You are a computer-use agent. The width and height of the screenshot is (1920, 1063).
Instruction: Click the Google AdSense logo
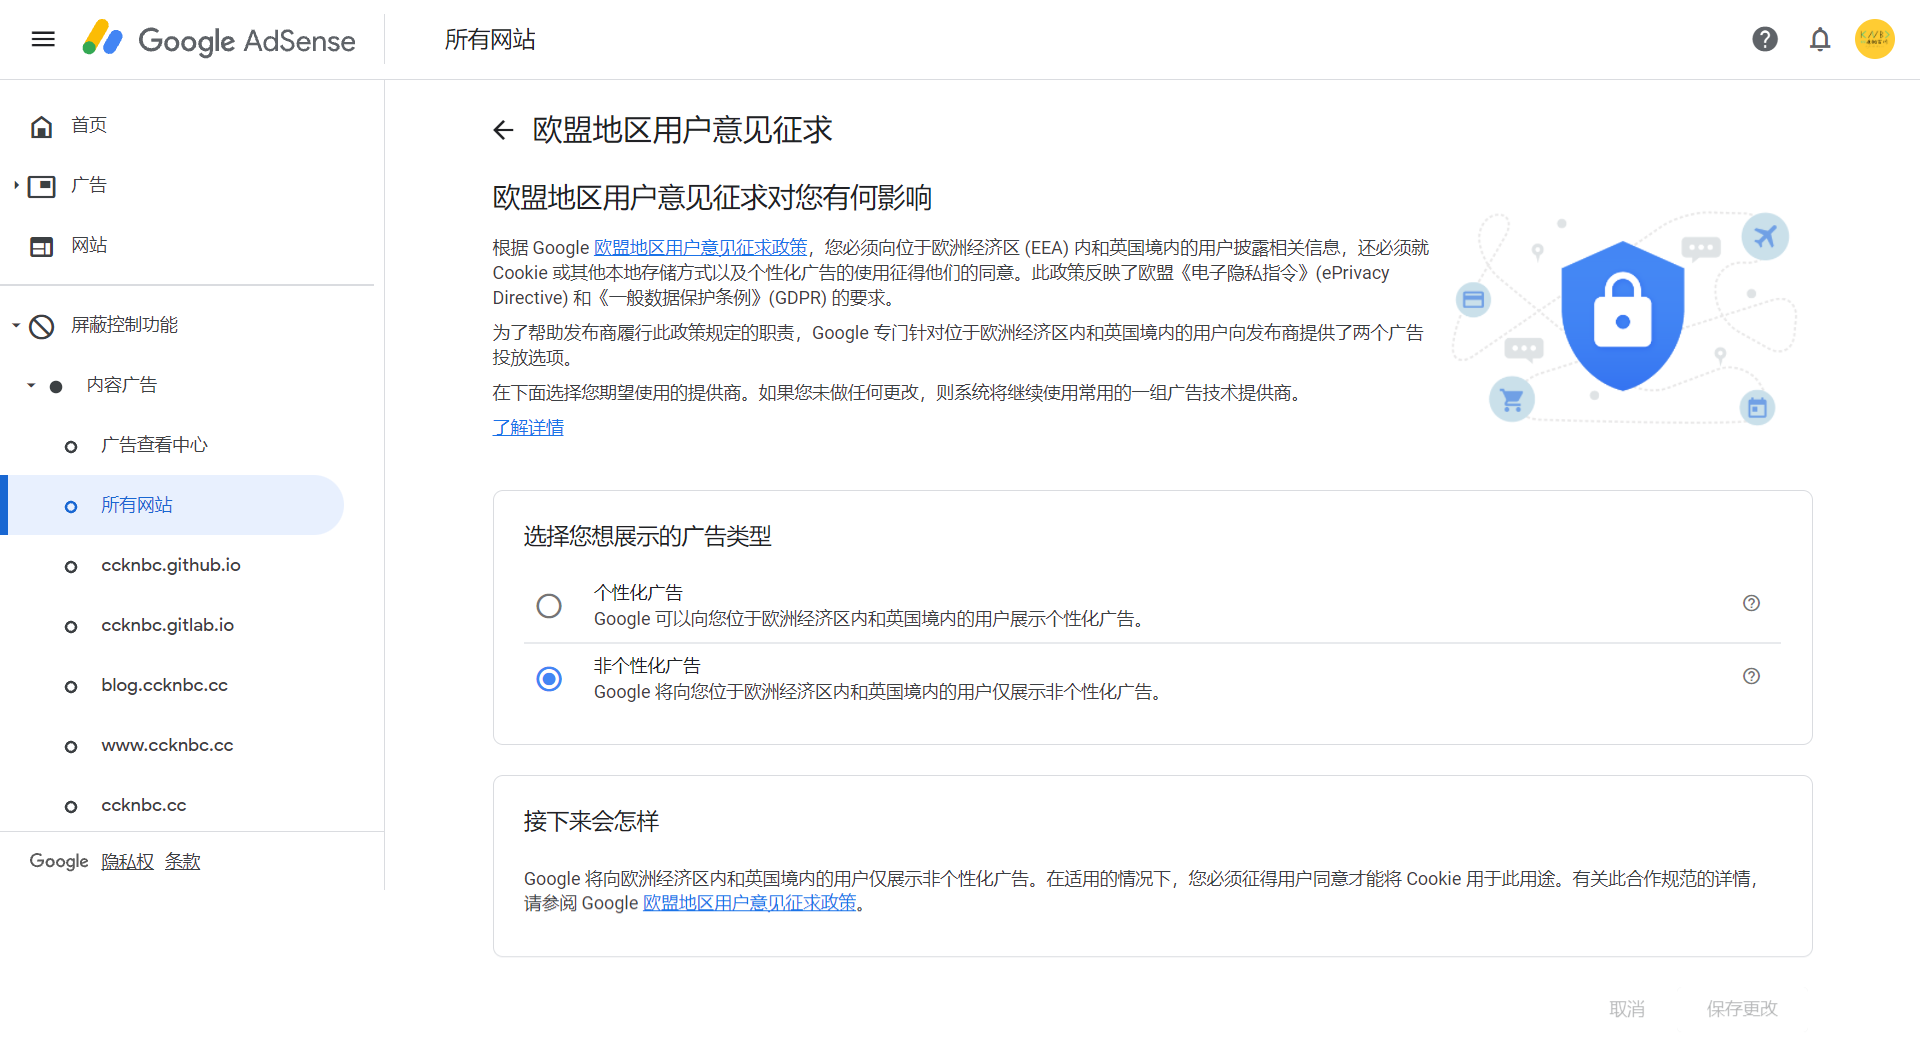218,40
